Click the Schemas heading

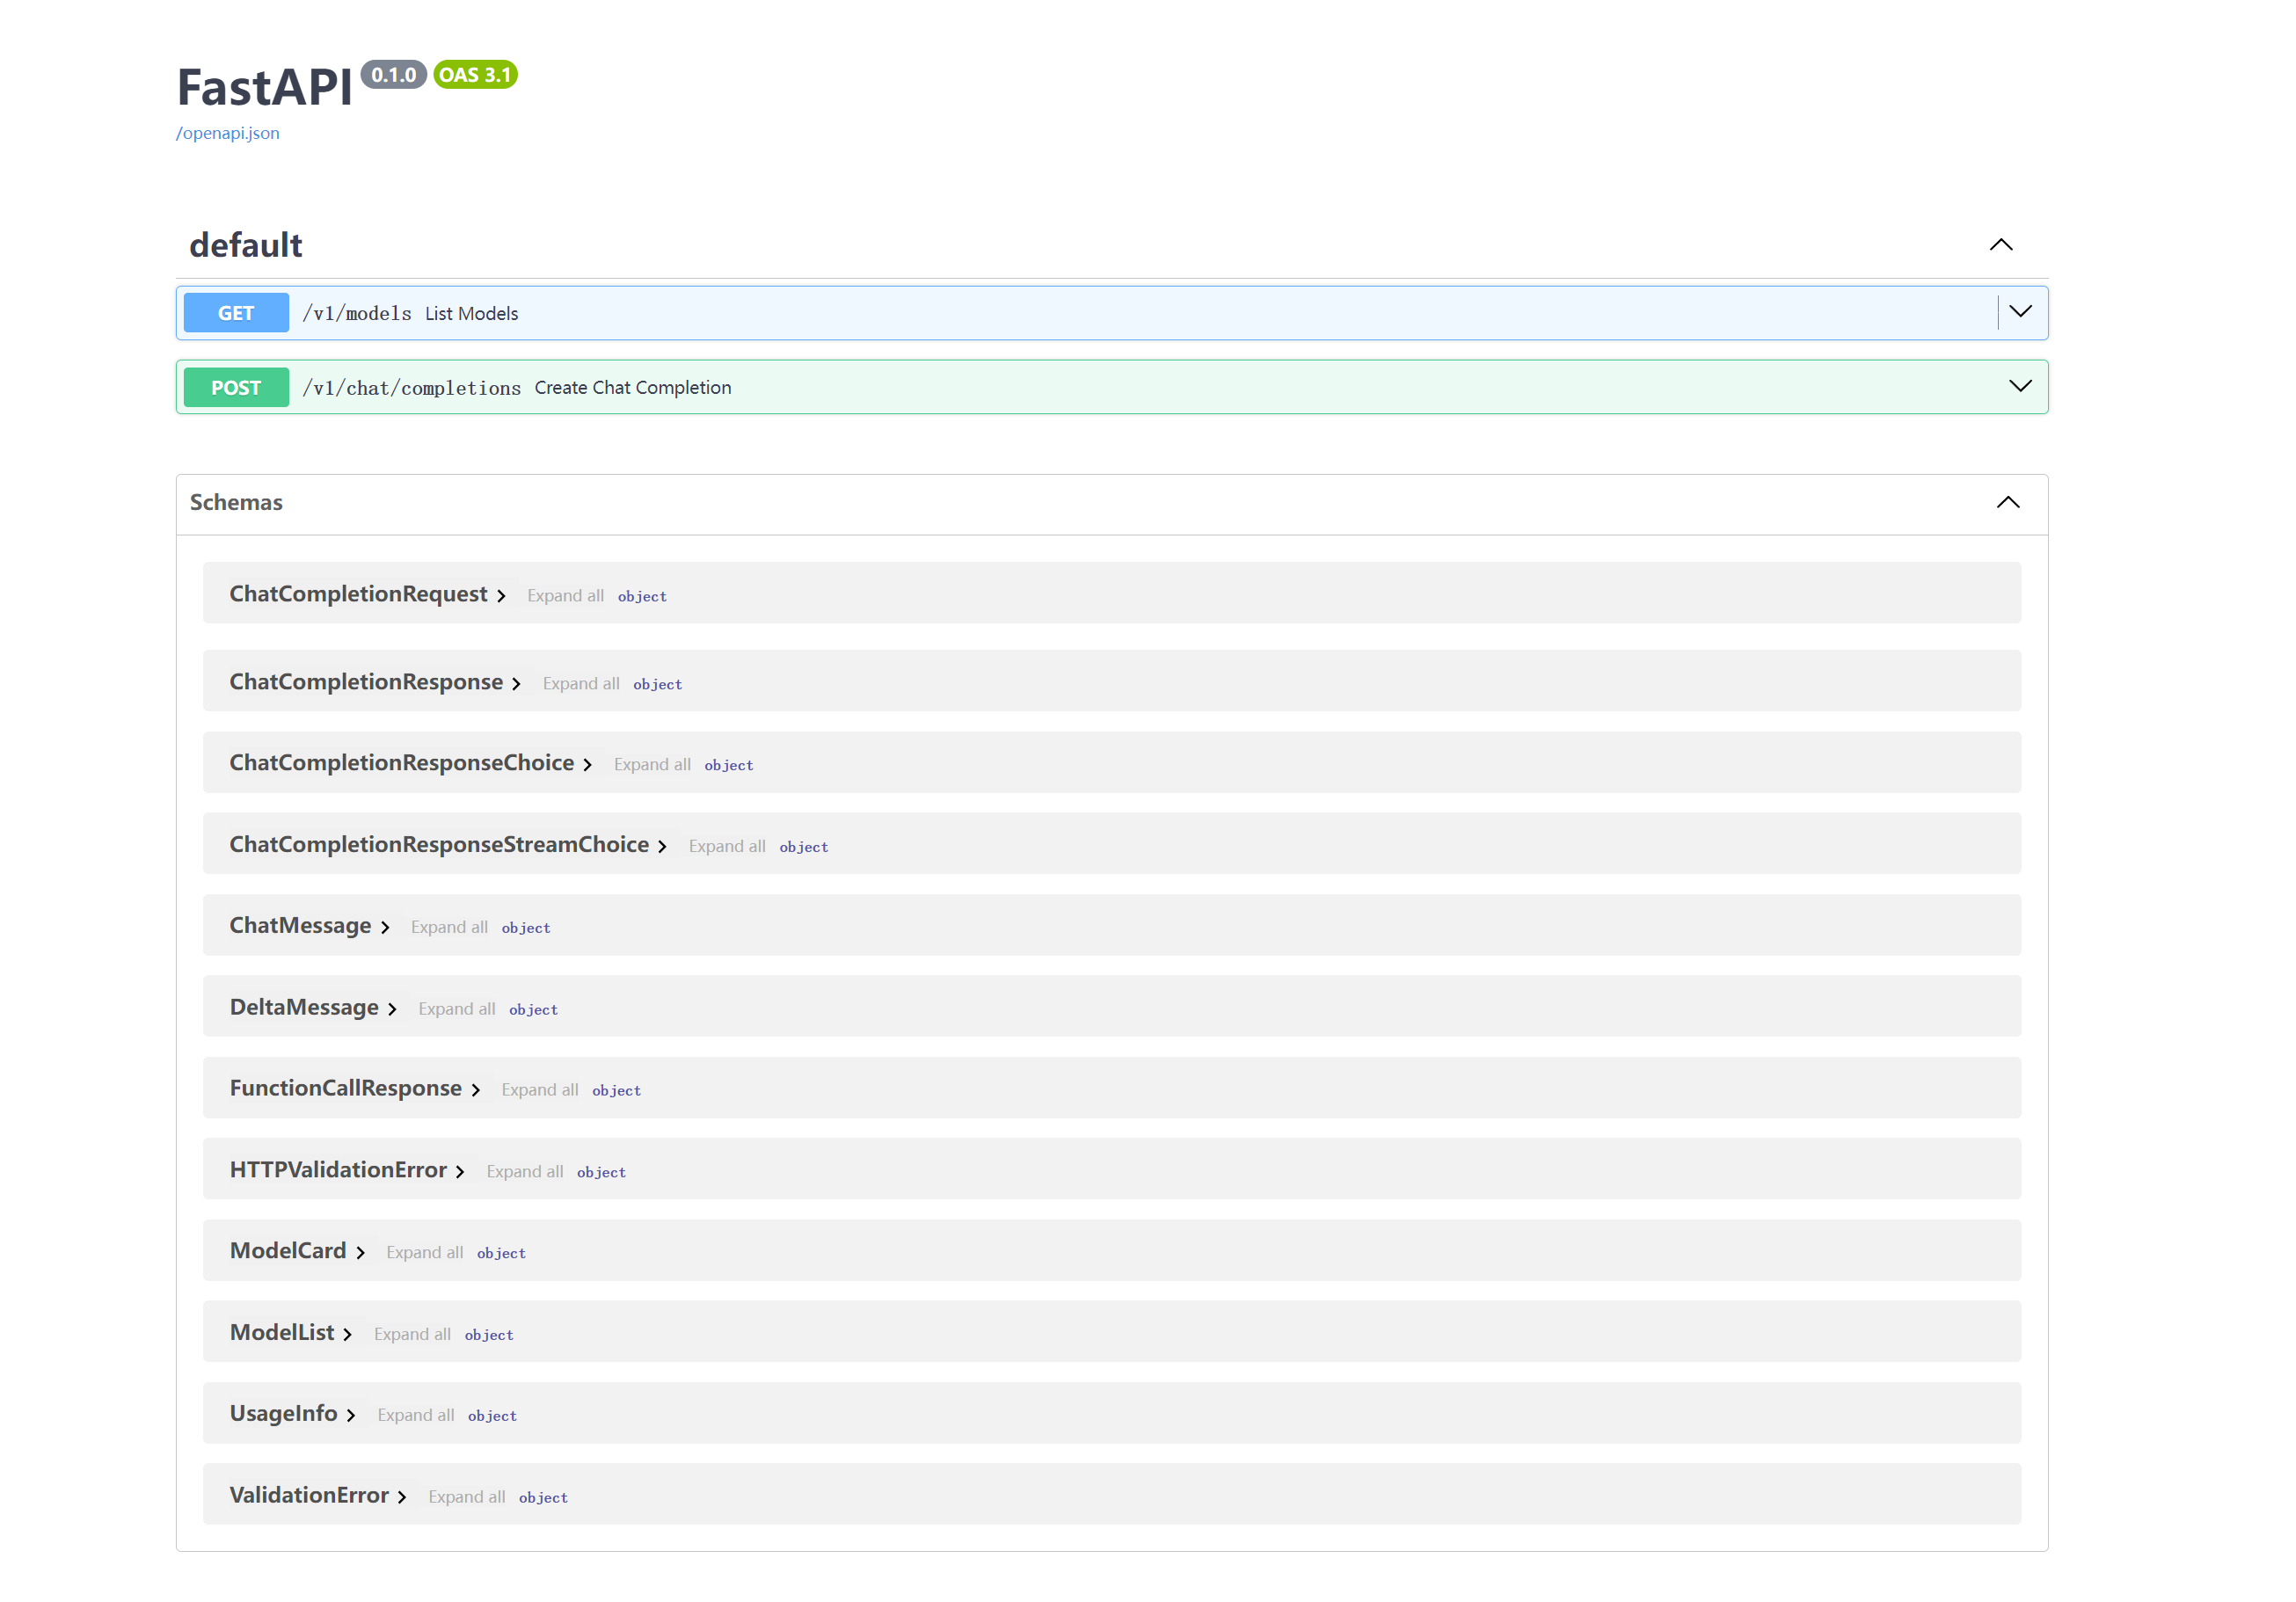(236, 502)
